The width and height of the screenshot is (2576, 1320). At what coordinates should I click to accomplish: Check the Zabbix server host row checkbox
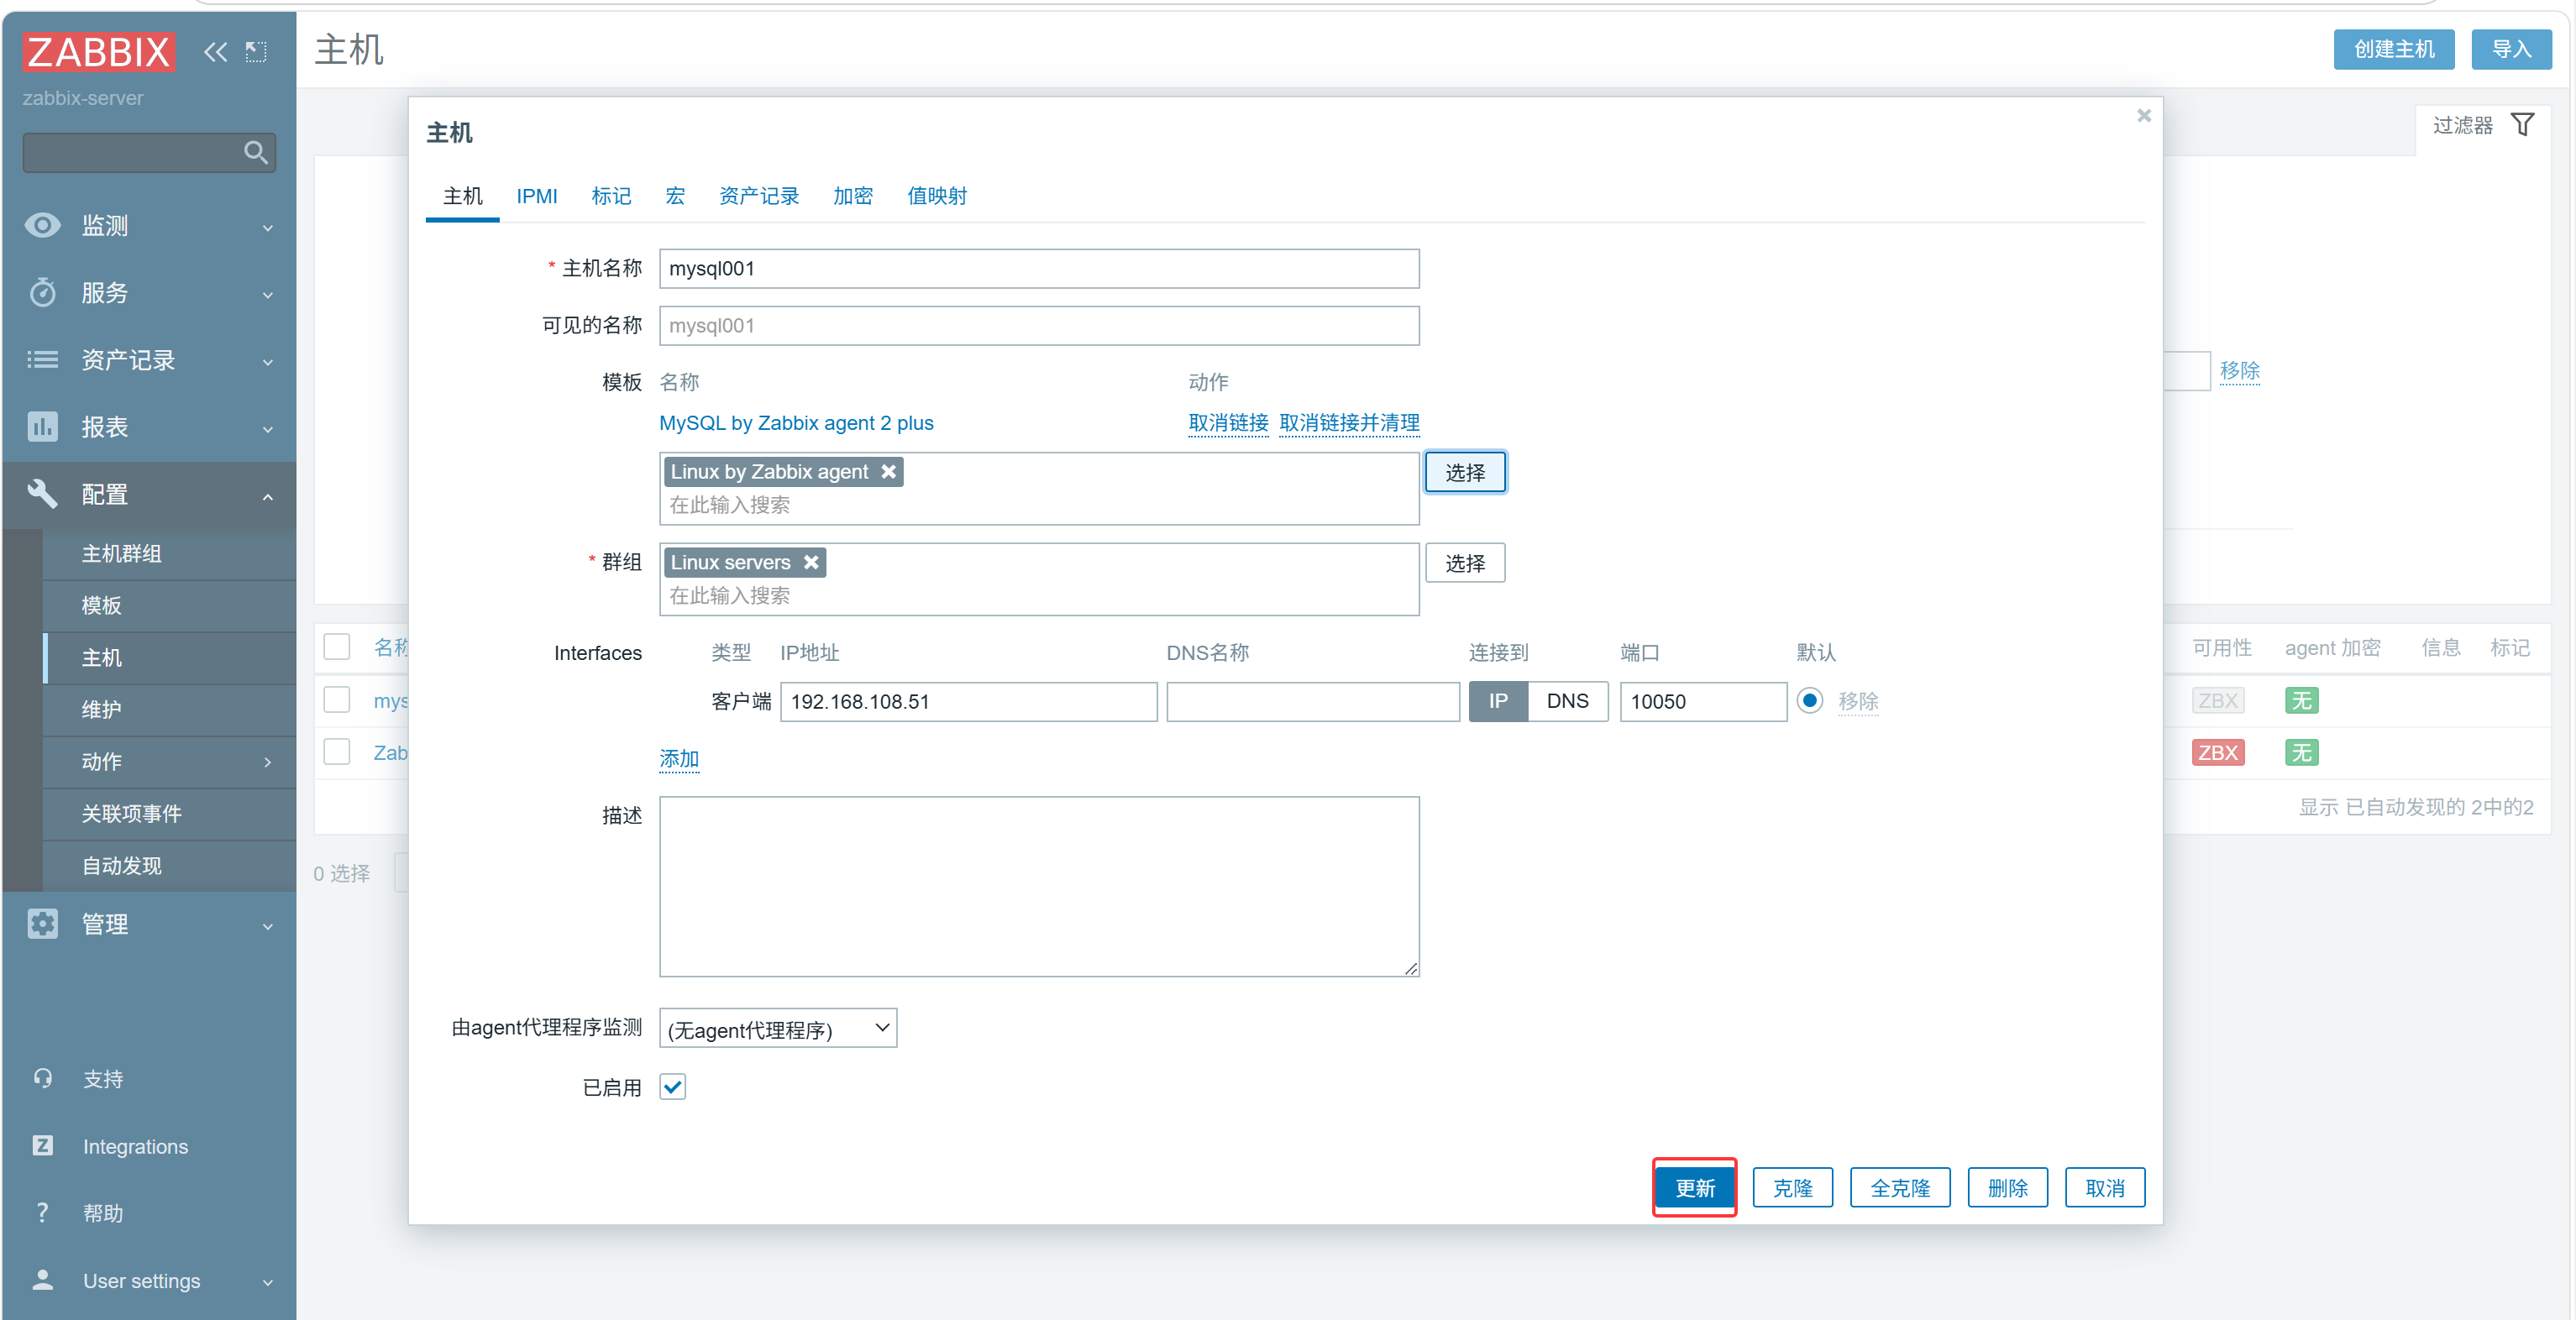click(337, 751)
